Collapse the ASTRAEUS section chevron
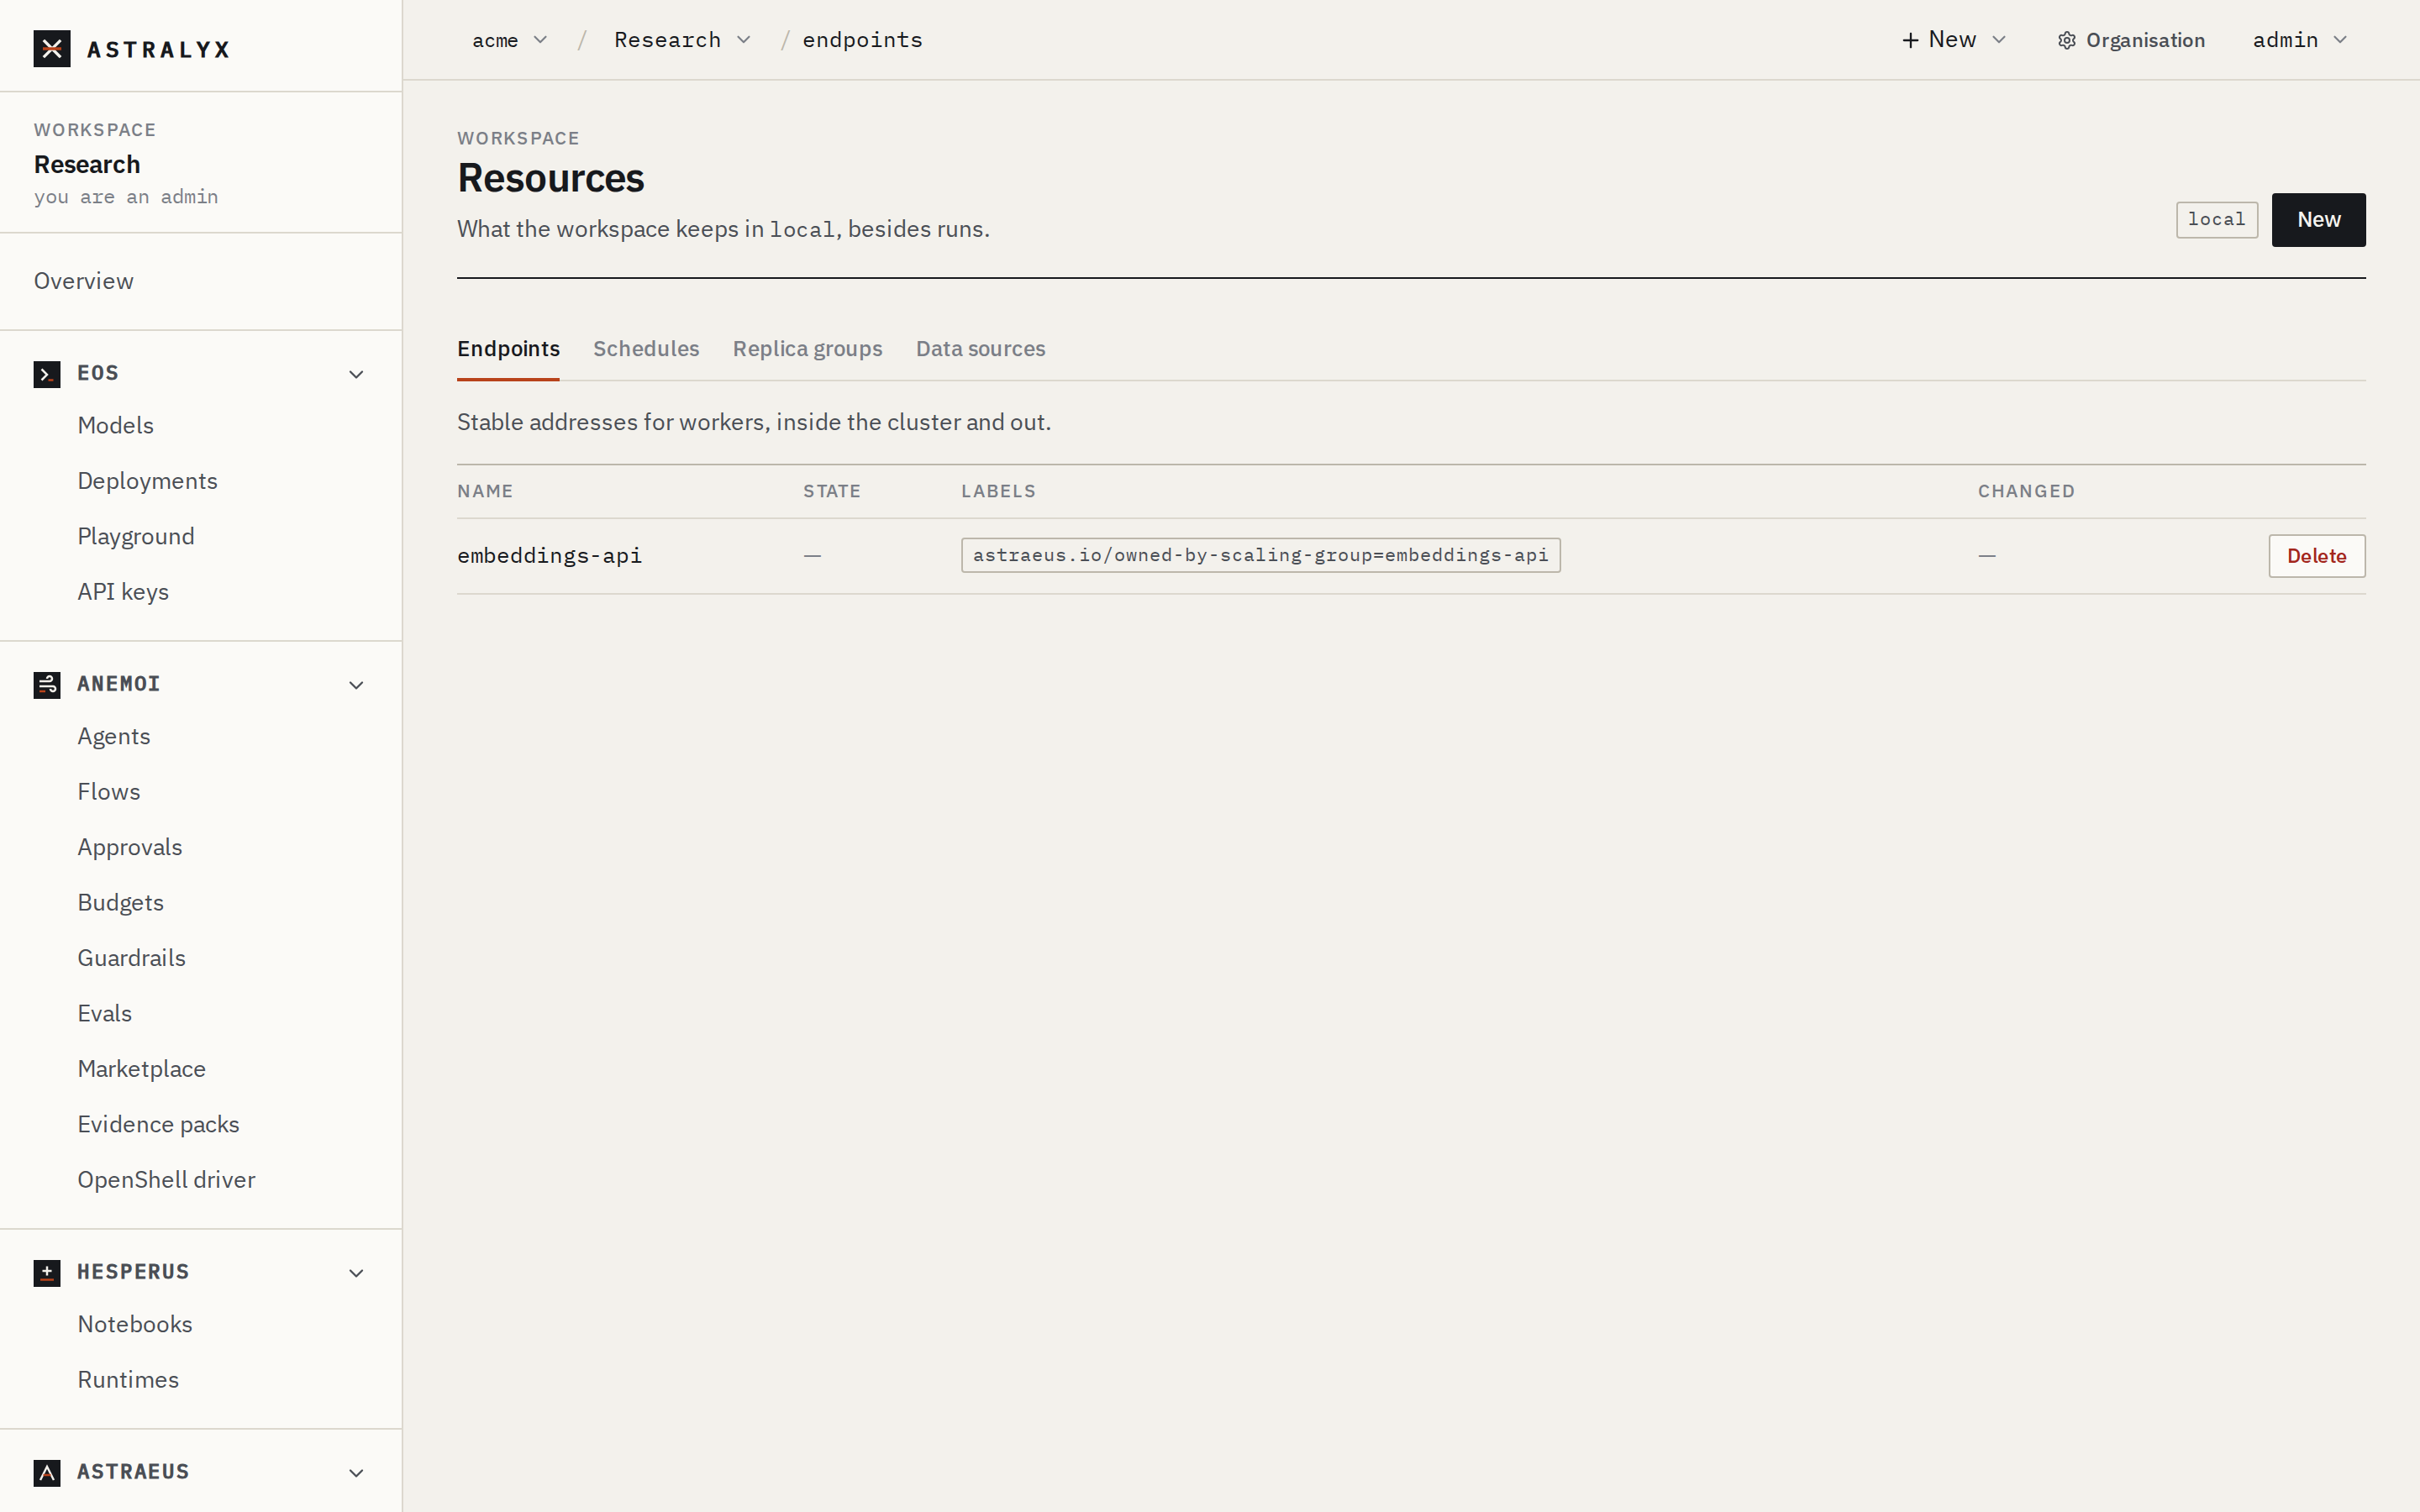Viewport: 2420px width, 1512px height. pyautogui.click(x=356, y=1473)
